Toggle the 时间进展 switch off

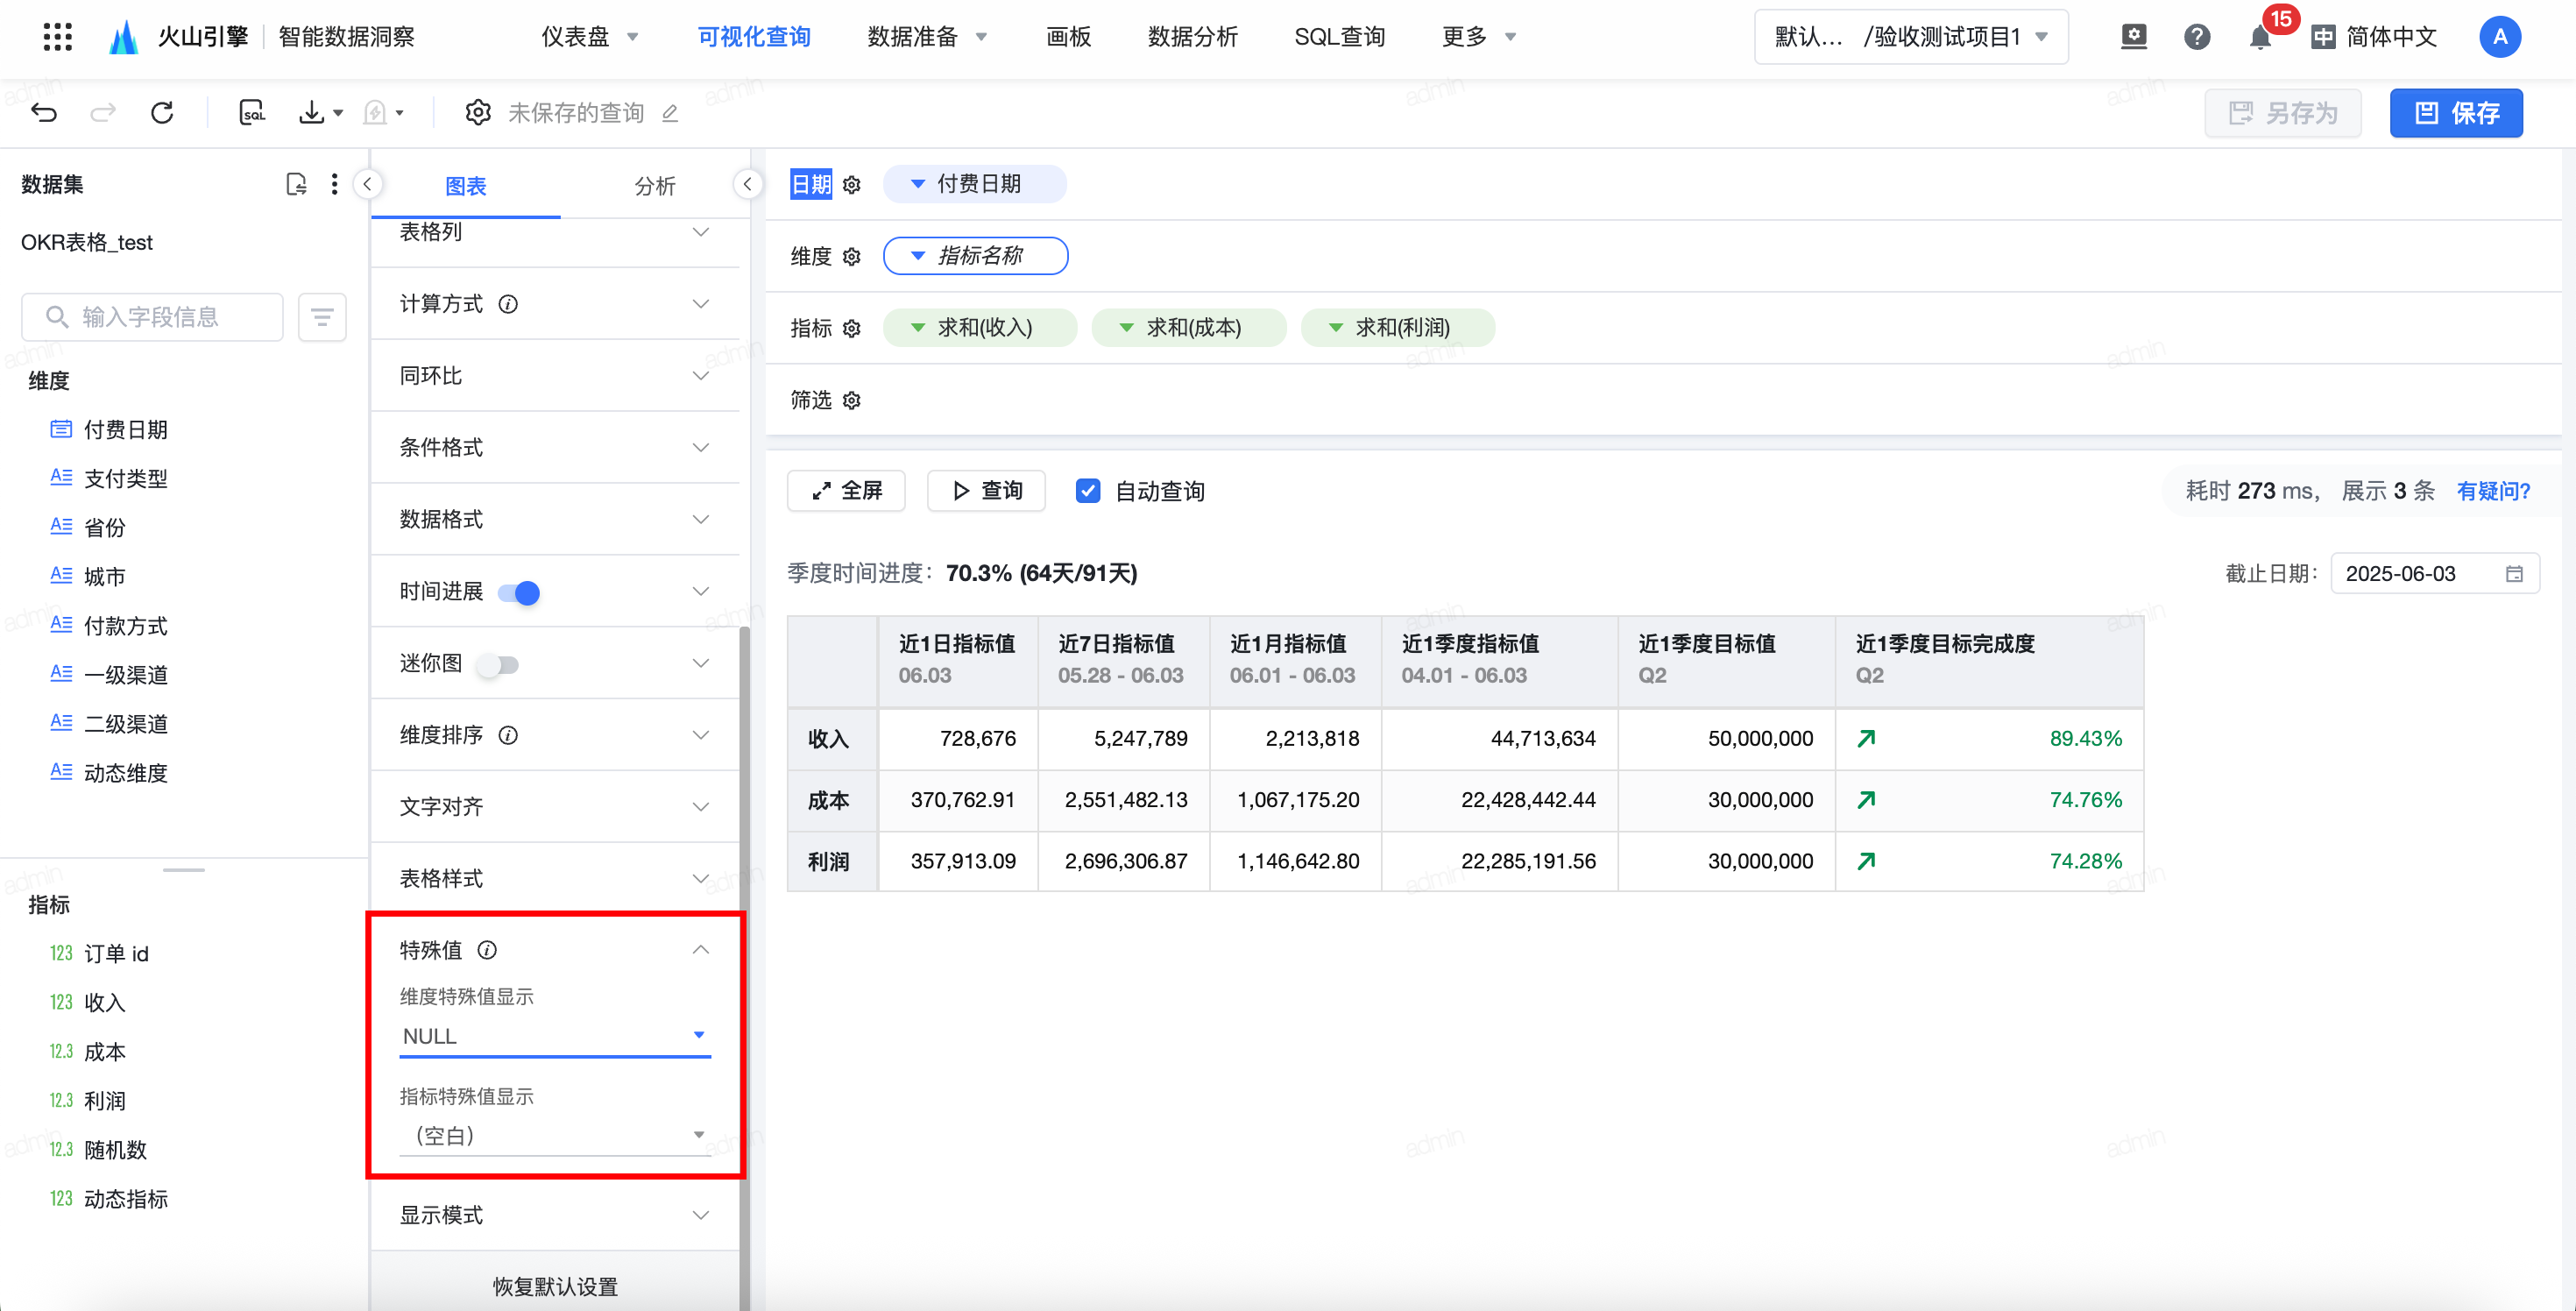click(x=519, y=592)
